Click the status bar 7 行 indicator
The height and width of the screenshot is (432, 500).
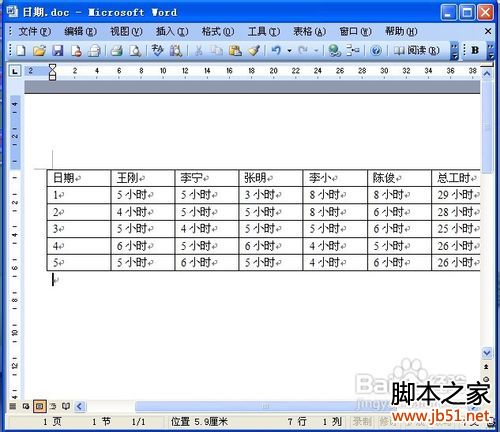click(x=297, y=422)
